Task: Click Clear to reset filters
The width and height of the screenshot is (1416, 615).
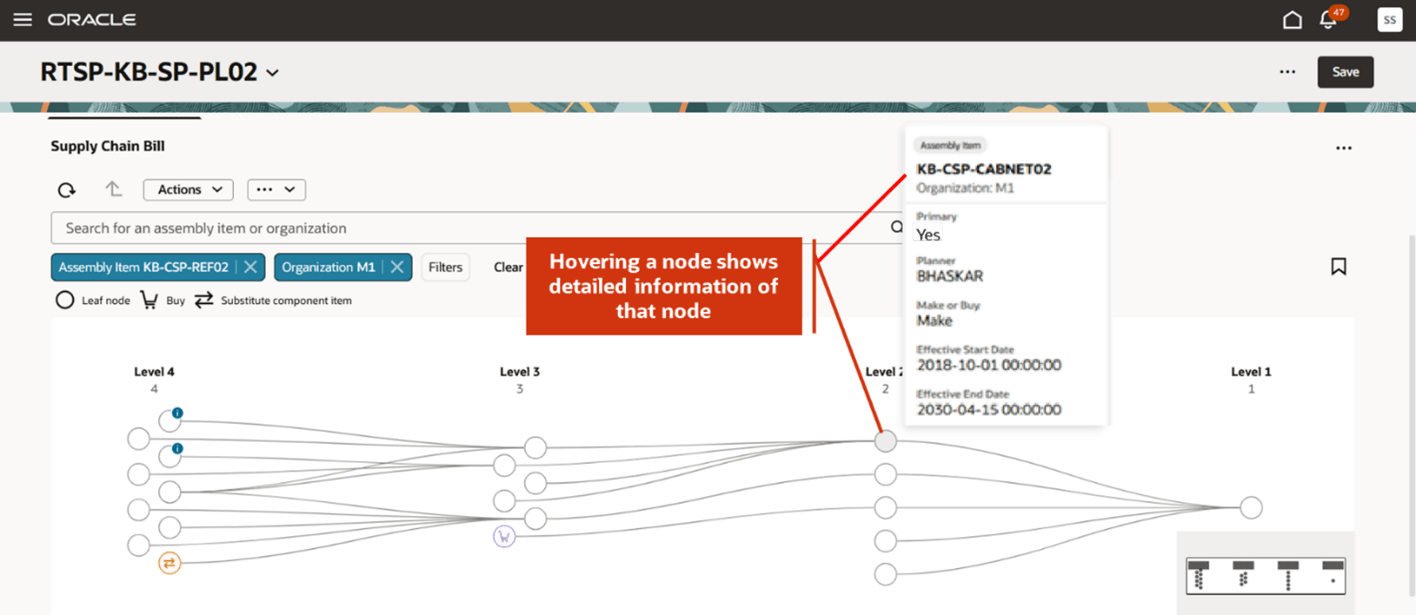Action: [508, 267]
